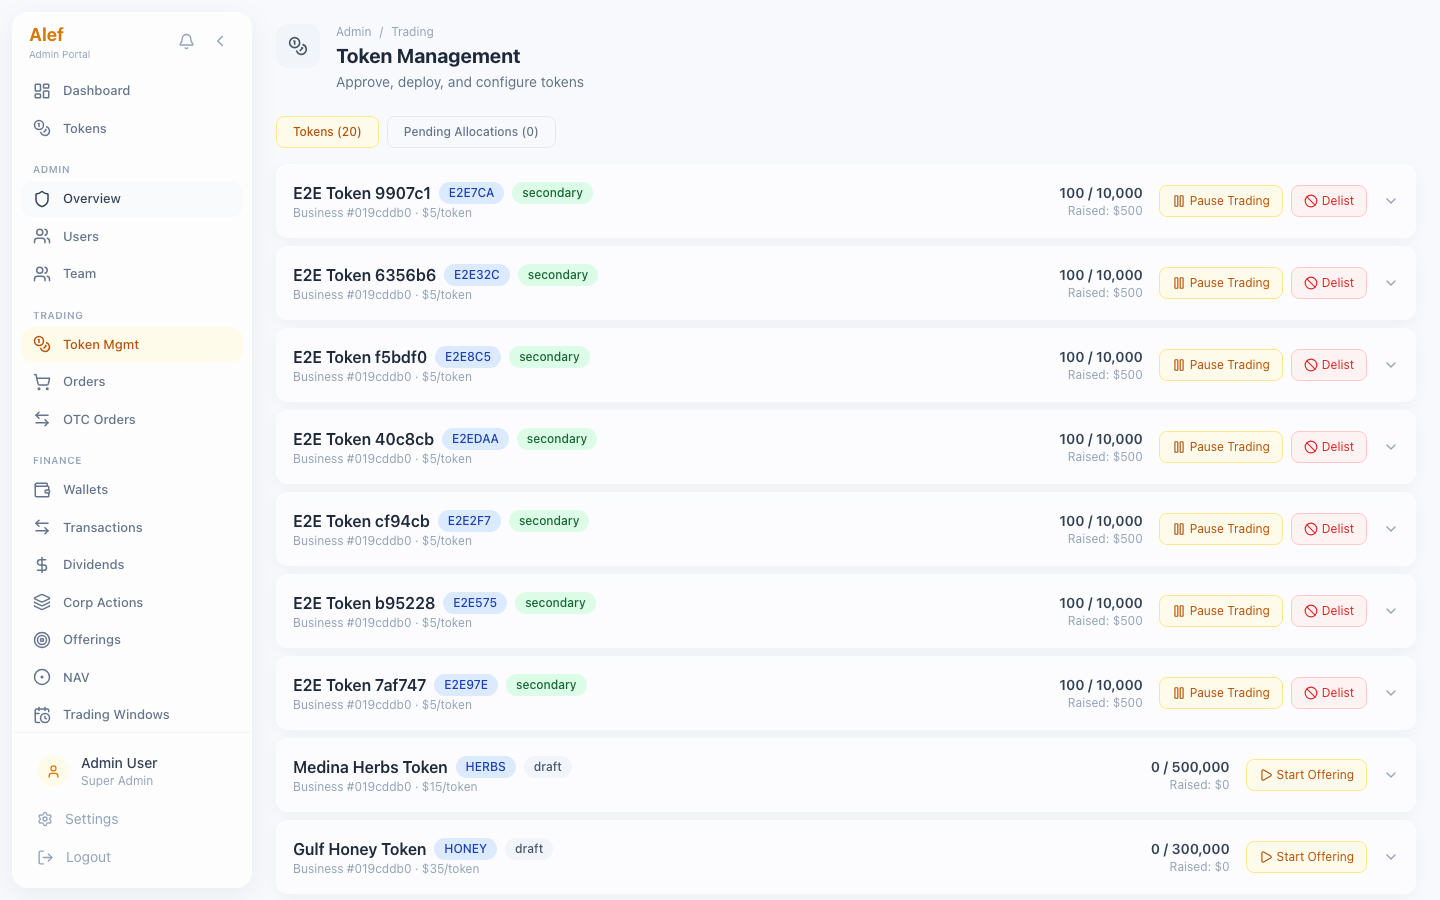This screenshot has height=900, width=1440.
Task: Open the Wallets section
Action: 85,489
